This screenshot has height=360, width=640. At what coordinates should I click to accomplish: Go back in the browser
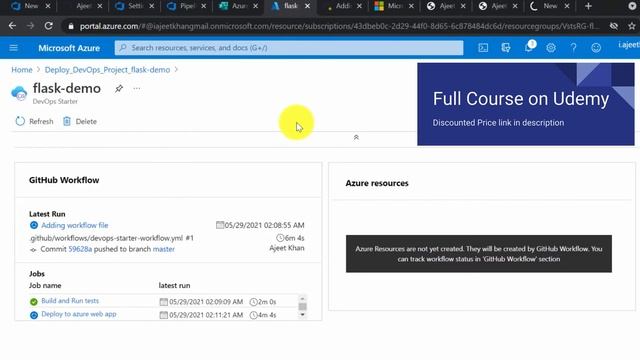[12, 26]
